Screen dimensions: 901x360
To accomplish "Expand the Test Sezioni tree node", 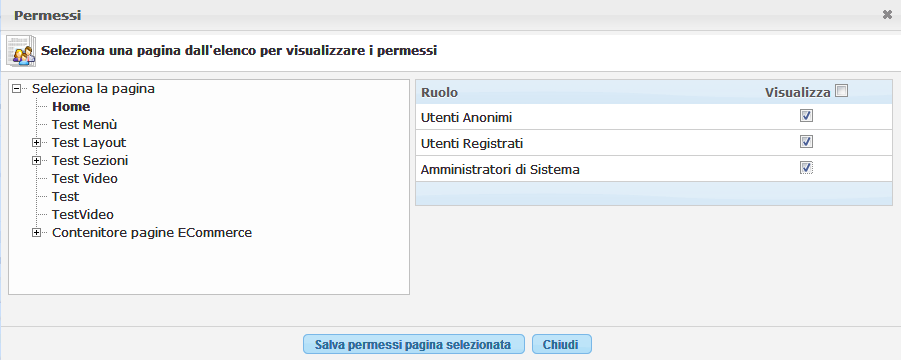I will point(36,160).
